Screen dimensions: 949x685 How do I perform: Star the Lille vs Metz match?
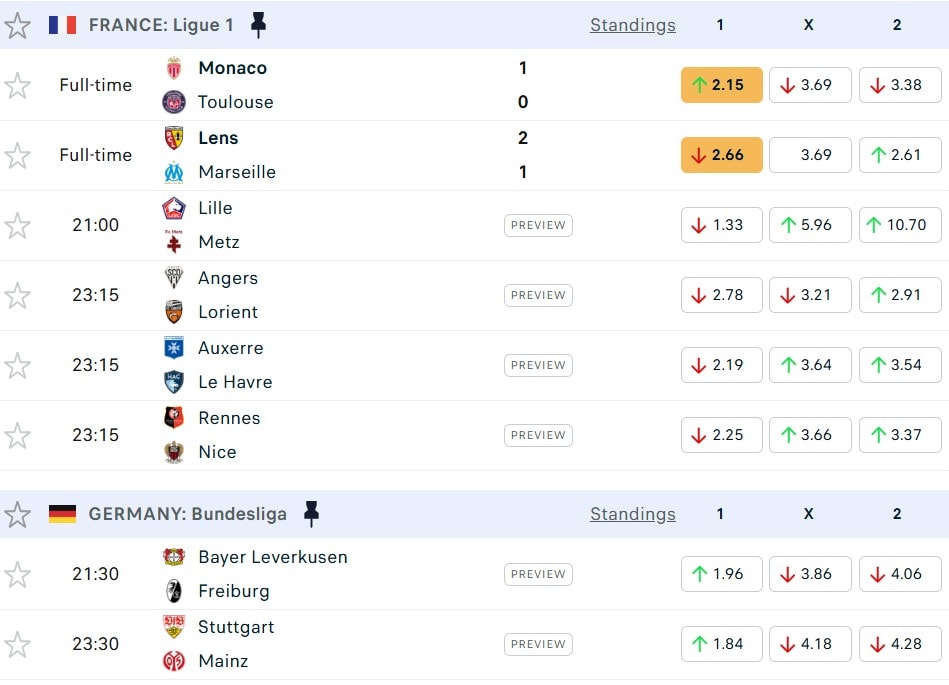[x=18, y=226]
